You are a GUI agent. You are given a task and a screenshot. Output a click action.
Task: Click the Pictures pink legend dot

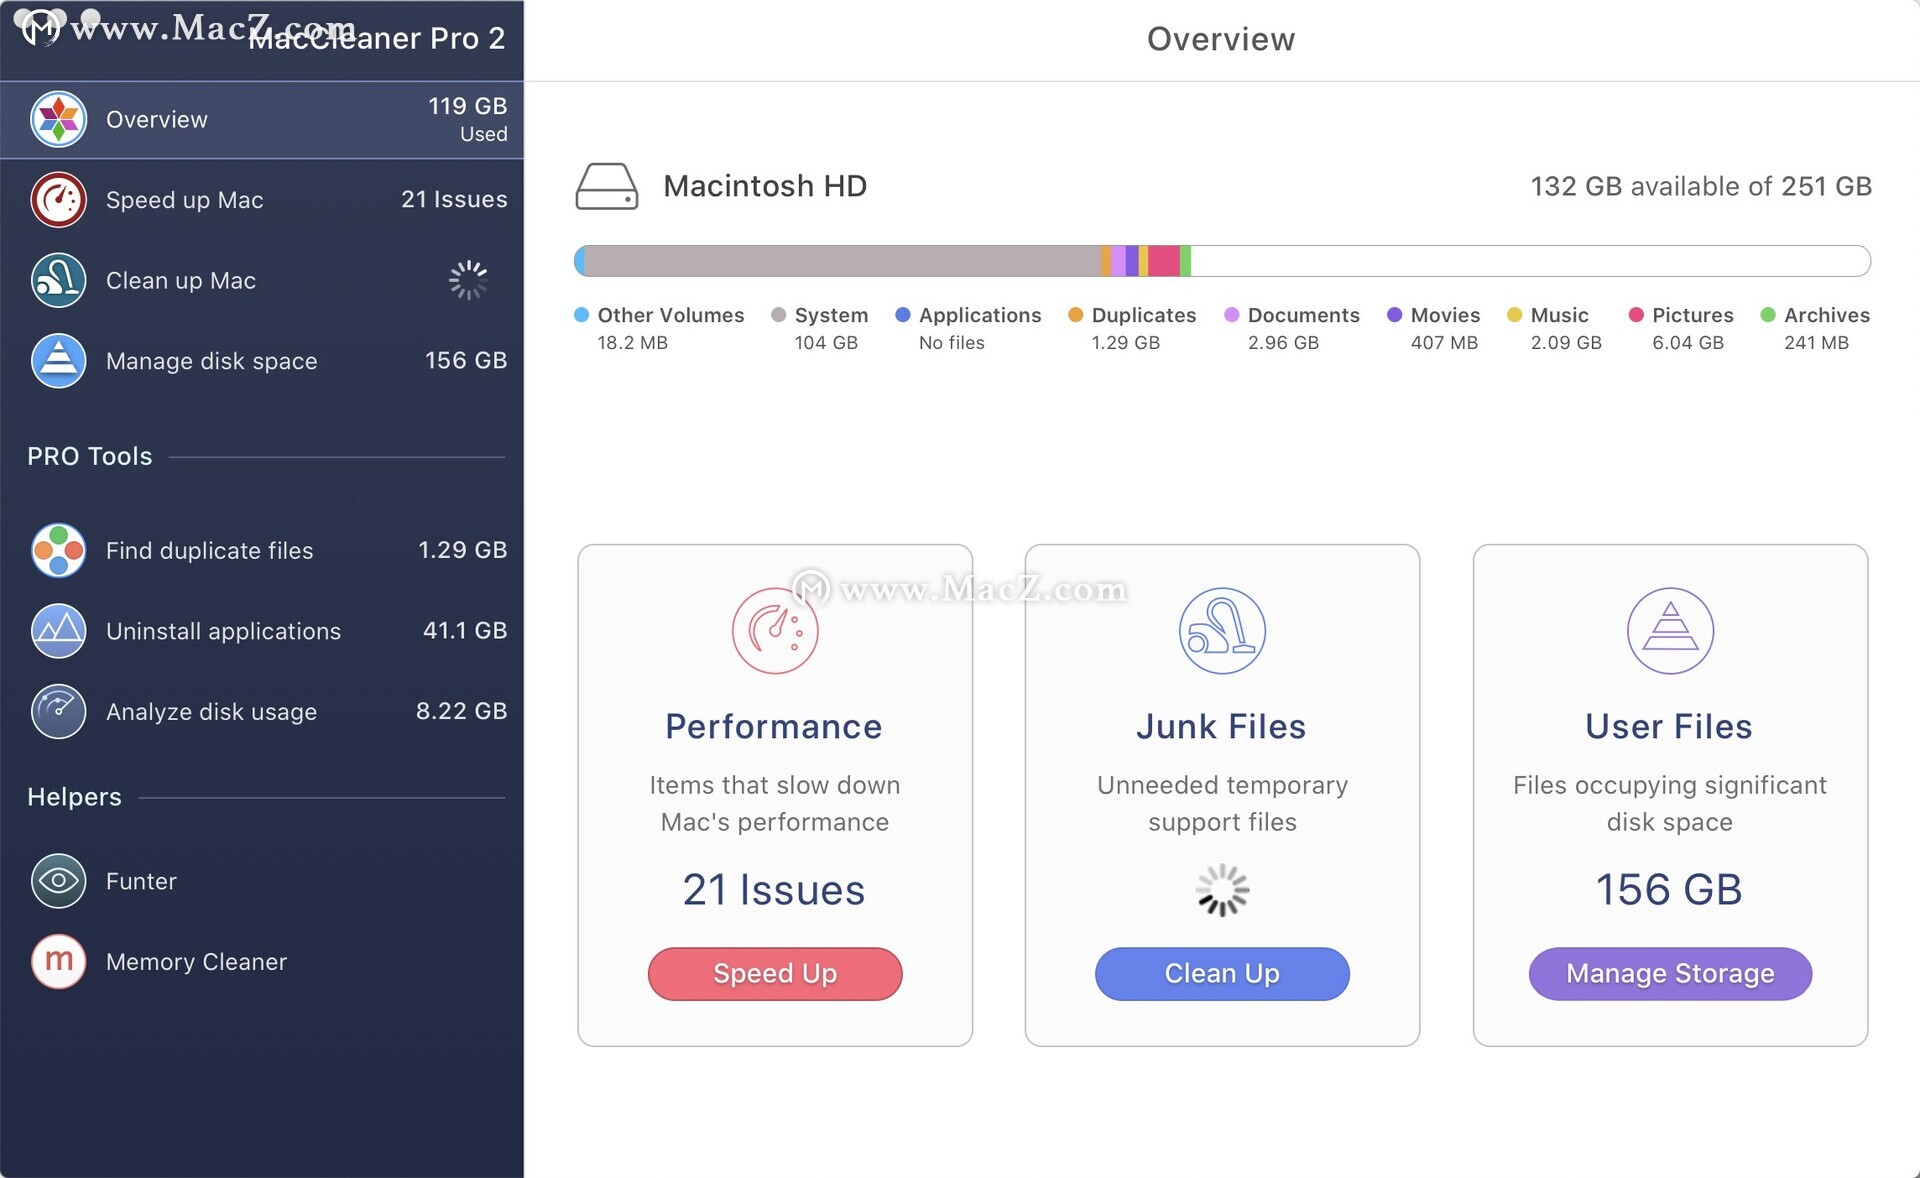click(x=1636, y=314)
